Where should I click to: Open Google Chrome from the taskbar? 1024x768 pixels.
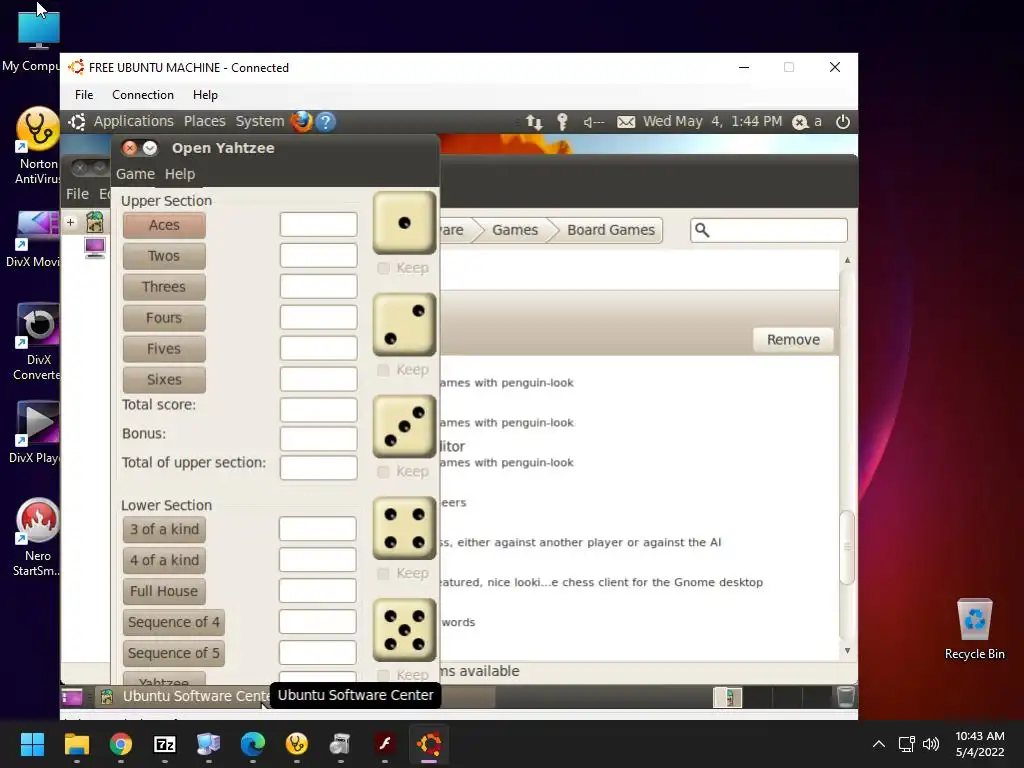click(121, 744)
